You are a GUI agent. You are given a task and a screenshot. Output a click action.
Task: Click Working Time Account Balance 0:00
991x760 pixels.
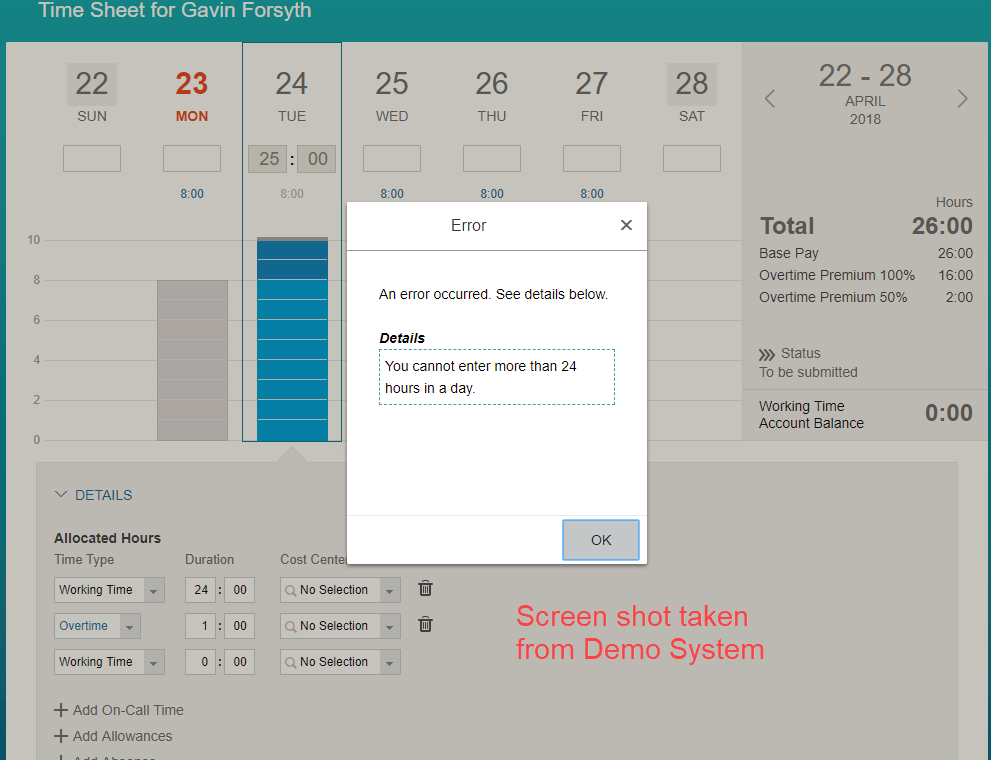[x=949, y=413]
